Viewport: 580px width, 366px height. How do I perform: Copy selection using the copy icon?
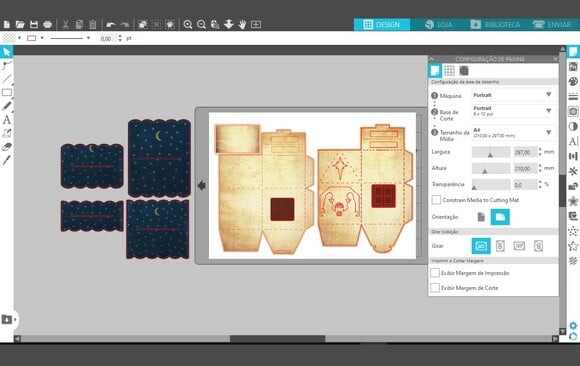[79, 24]
